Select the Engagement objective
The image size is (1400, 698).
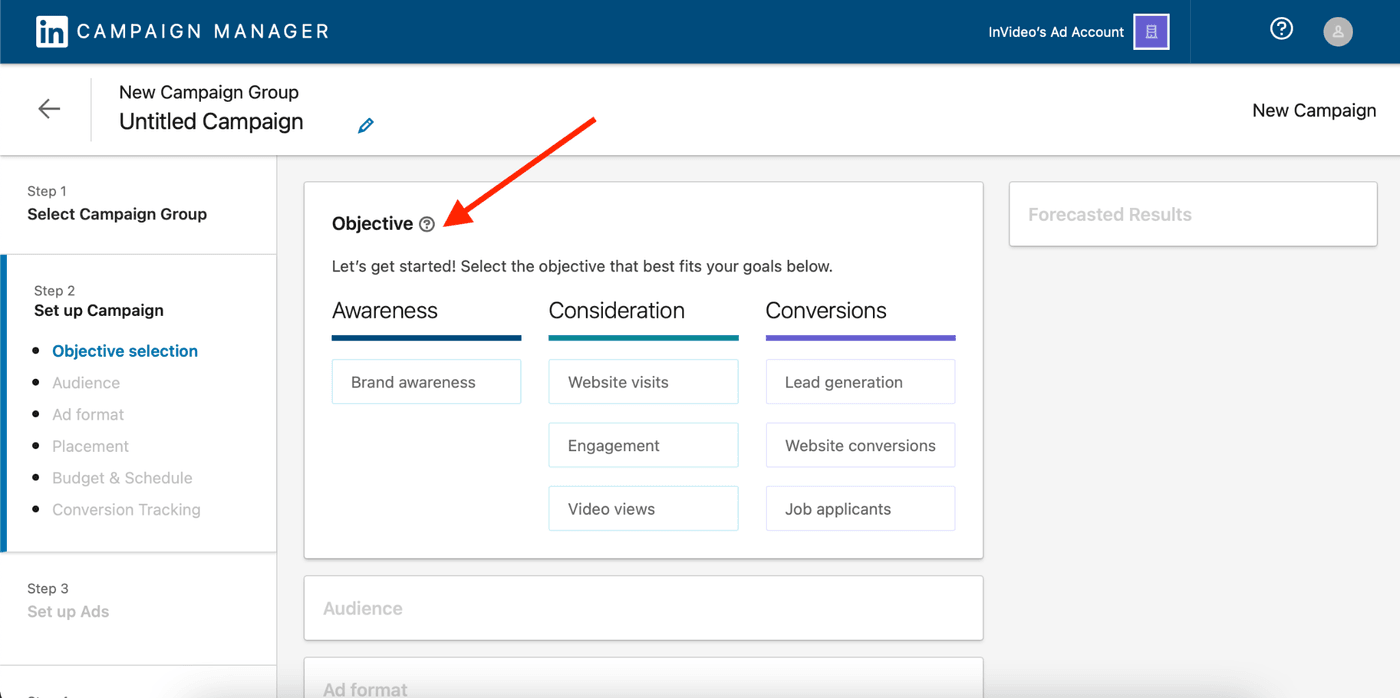click(643, 445)
